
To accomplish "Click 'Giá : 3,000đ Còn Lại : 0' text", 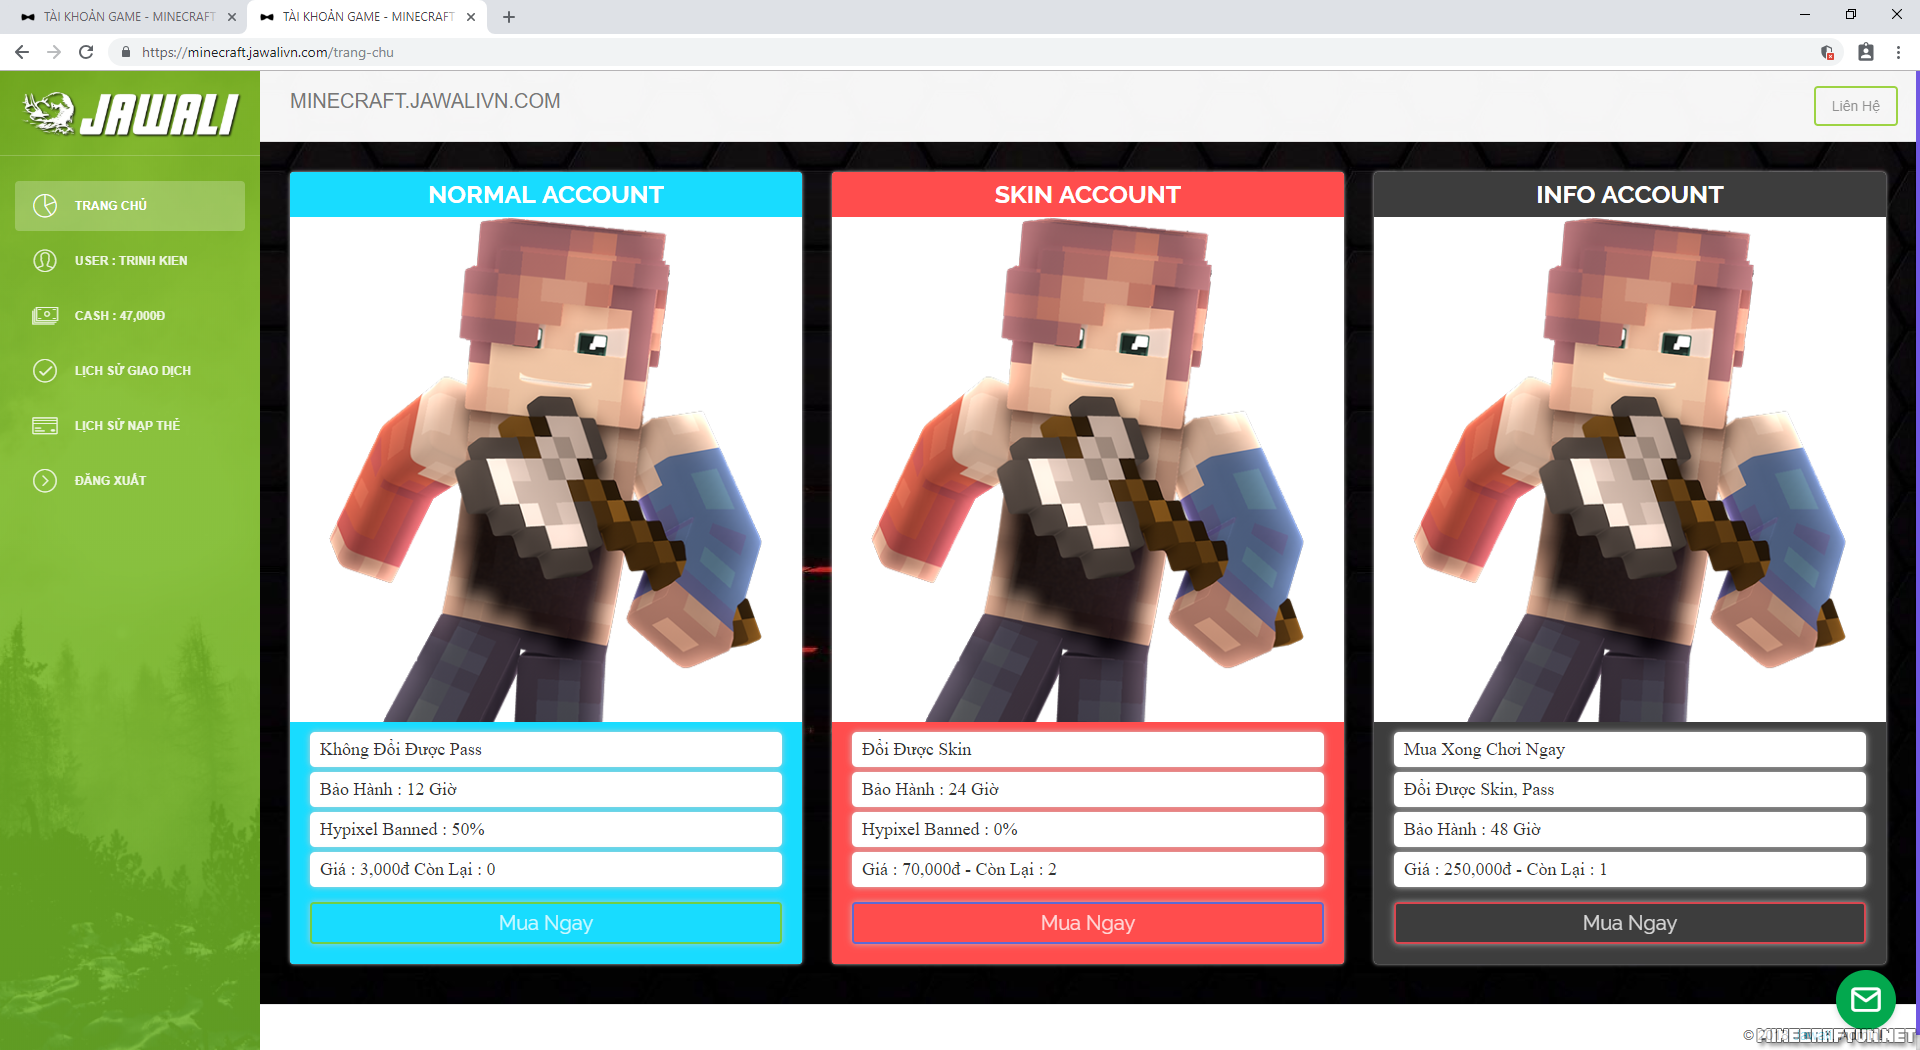I will pyautogui.click(x=408, y=870).
